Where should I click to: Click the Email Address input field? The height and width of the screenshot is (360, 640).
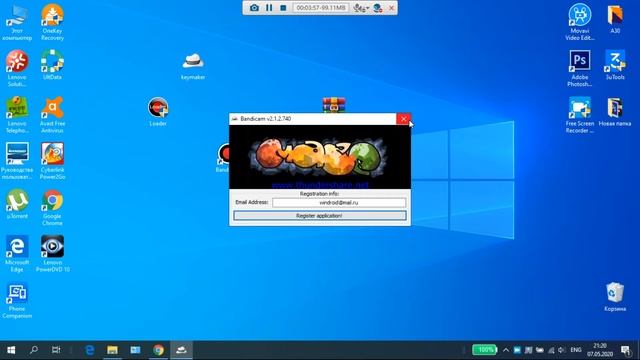click(339, 202)
